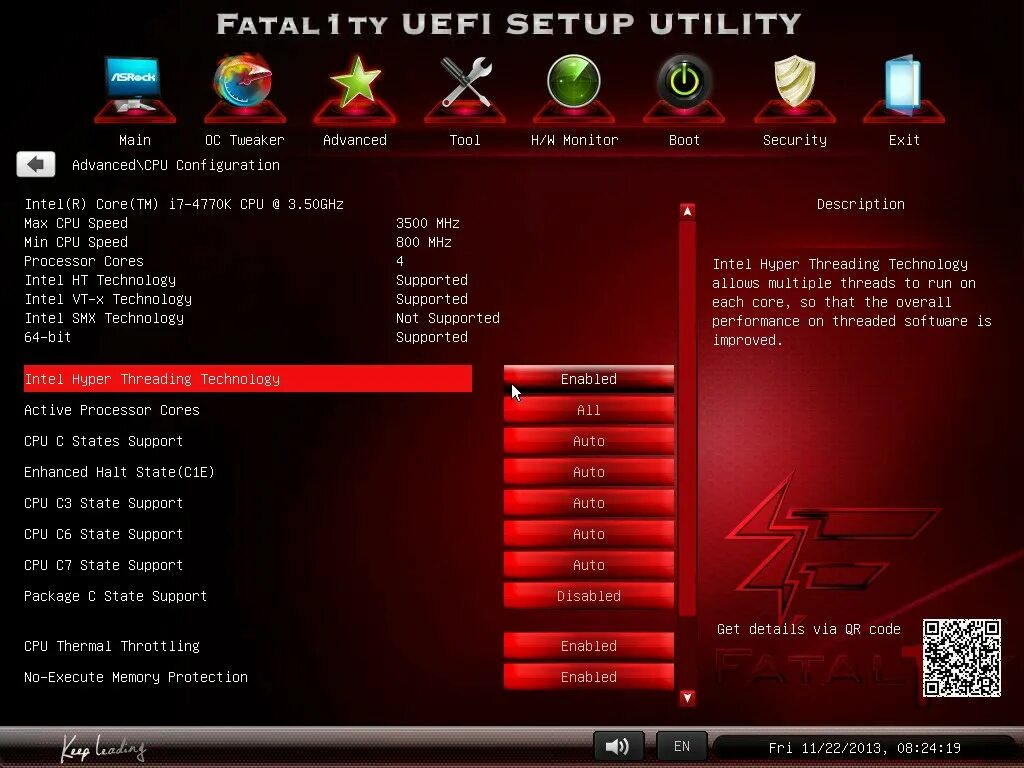Open Hyper Threading Enabled dropdown
The width and height of the screenshot is (1024, 768).
coord(588,379)
